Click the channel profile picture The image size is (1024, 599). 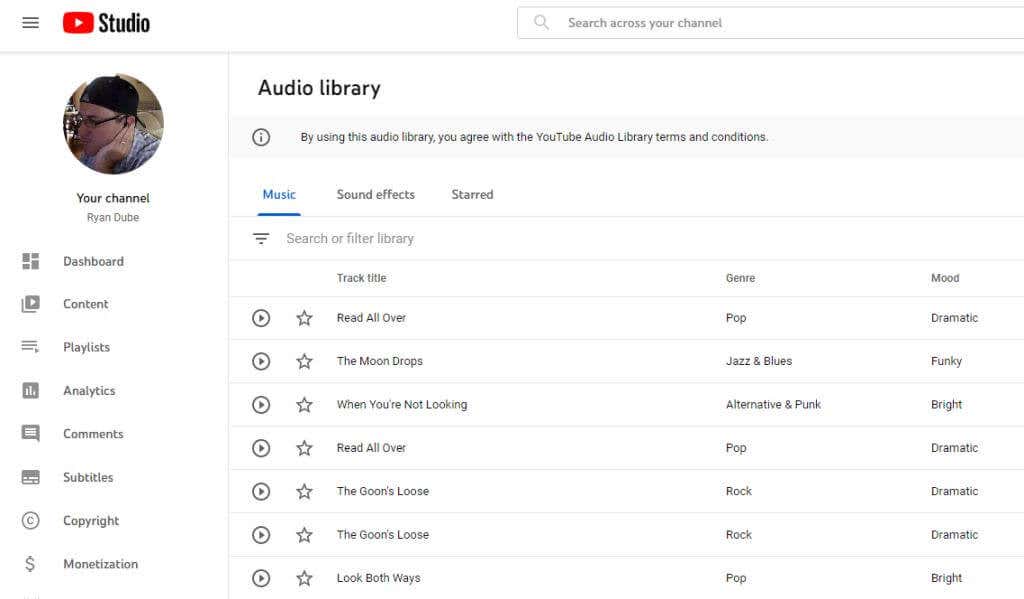[113, 124]
